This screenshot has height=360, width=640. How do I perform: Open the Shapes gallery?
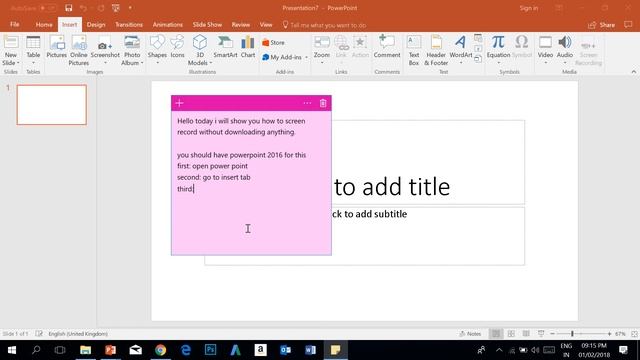pyautogui.click(x=157, y=50)
